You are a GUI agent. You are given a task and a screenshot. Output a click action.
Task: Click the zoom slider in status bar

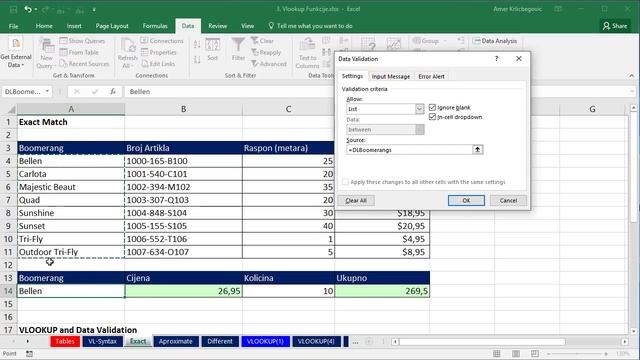577,353
